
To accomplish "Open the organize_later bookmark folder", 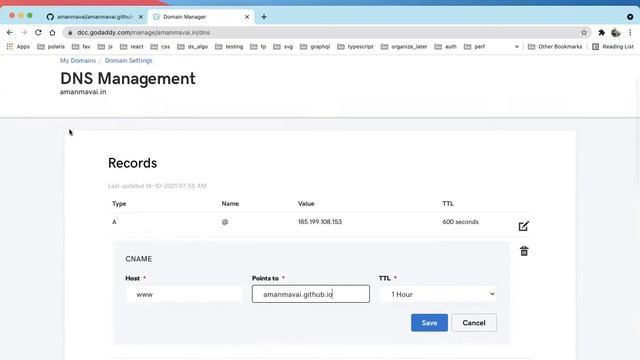I will tap(404, 47).
